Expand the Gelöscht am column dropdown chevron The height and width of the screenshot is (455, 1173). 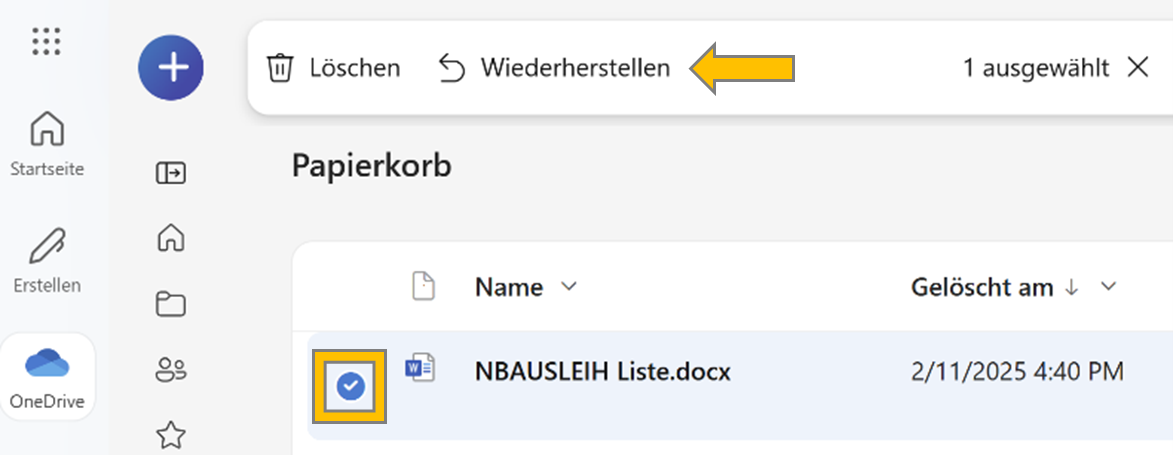tap(1109, 287)
